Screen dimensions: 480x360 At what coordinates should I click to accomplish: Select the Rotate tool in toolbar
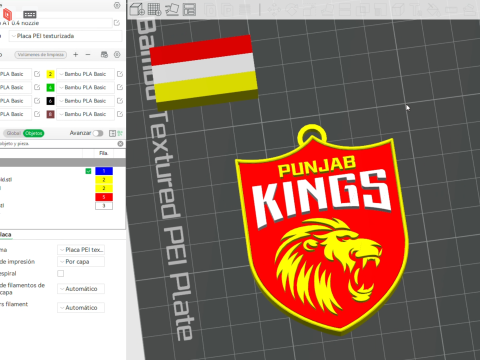tap(291, 10)
